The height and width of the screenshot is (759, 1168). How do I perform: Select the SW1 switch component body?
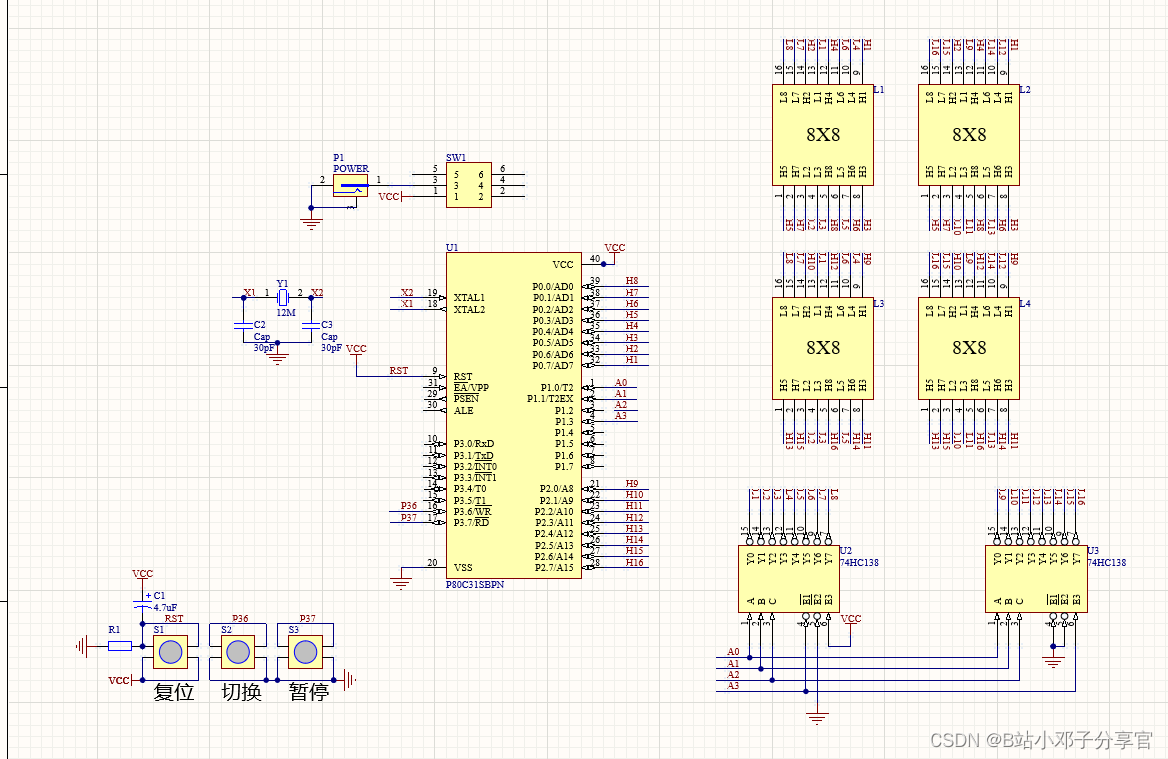(469, 185)
